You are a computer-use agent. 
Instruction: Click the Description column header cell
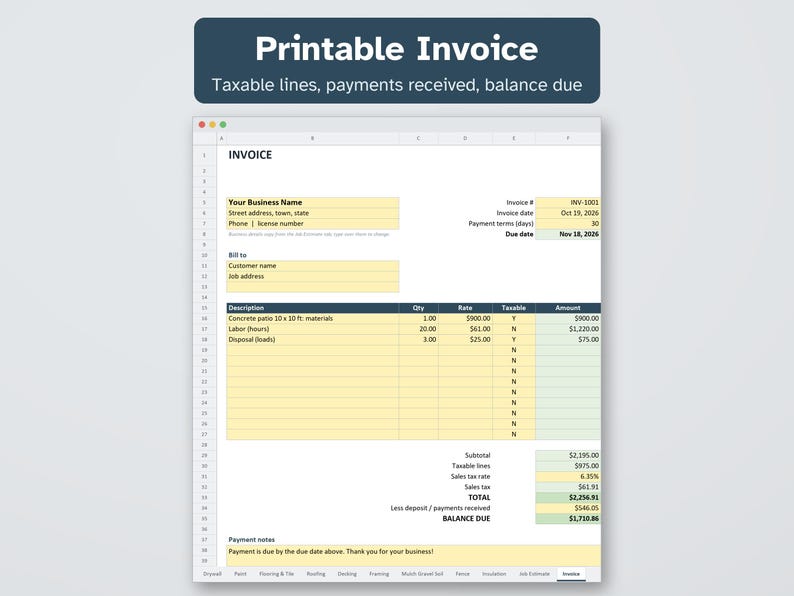[312, 308]
